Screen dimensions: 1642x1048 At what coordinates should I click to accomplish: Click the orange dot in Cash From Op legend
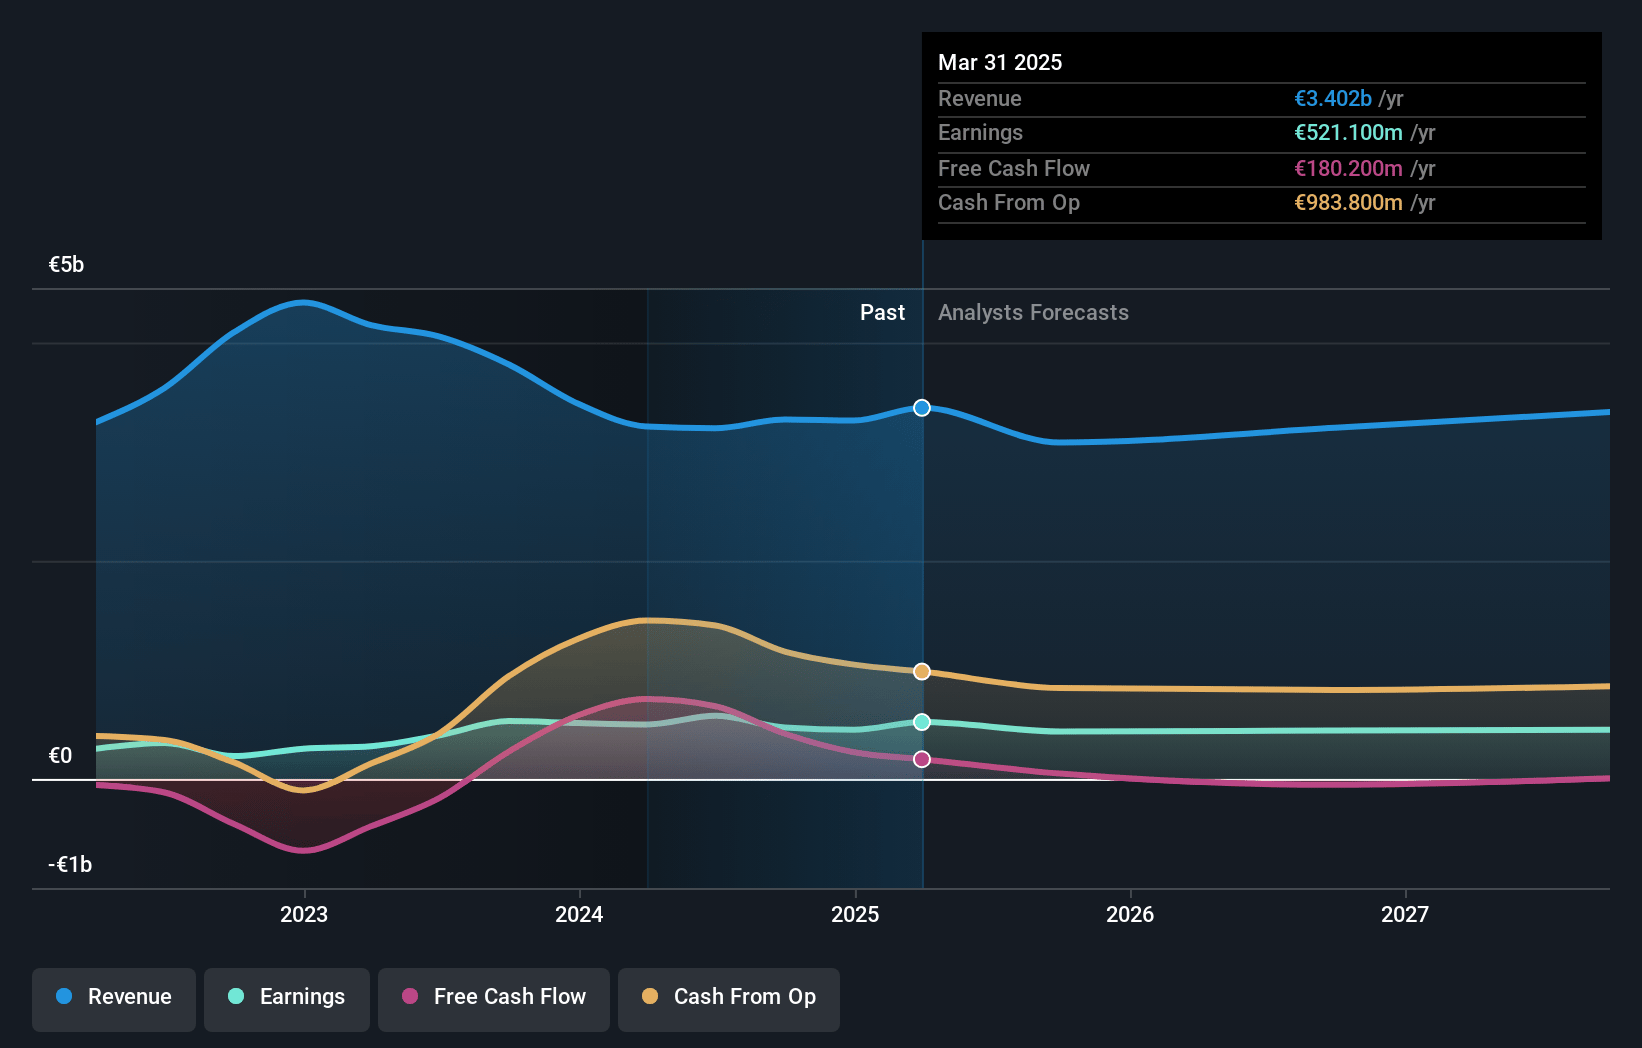pyautogui.click(x=650, y=996)
